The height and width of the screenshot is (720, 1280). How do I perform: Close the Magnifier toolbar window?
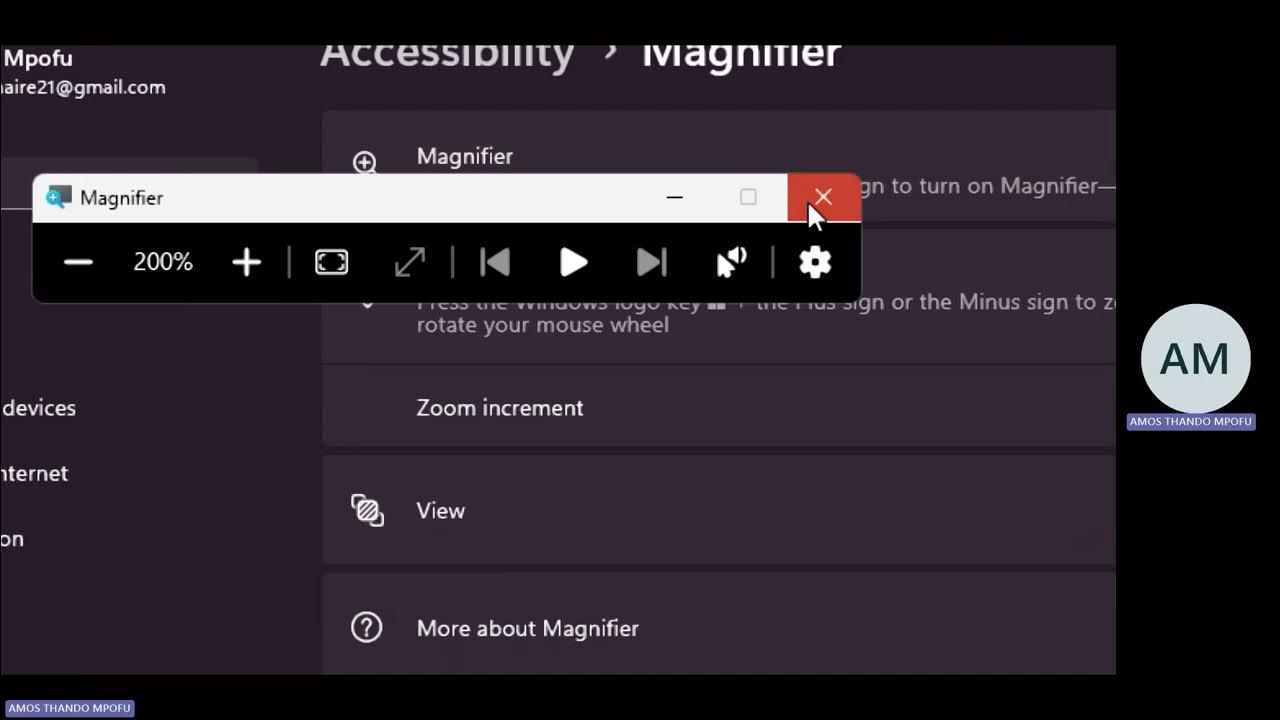pyautogui.click(x=823, y=197)
